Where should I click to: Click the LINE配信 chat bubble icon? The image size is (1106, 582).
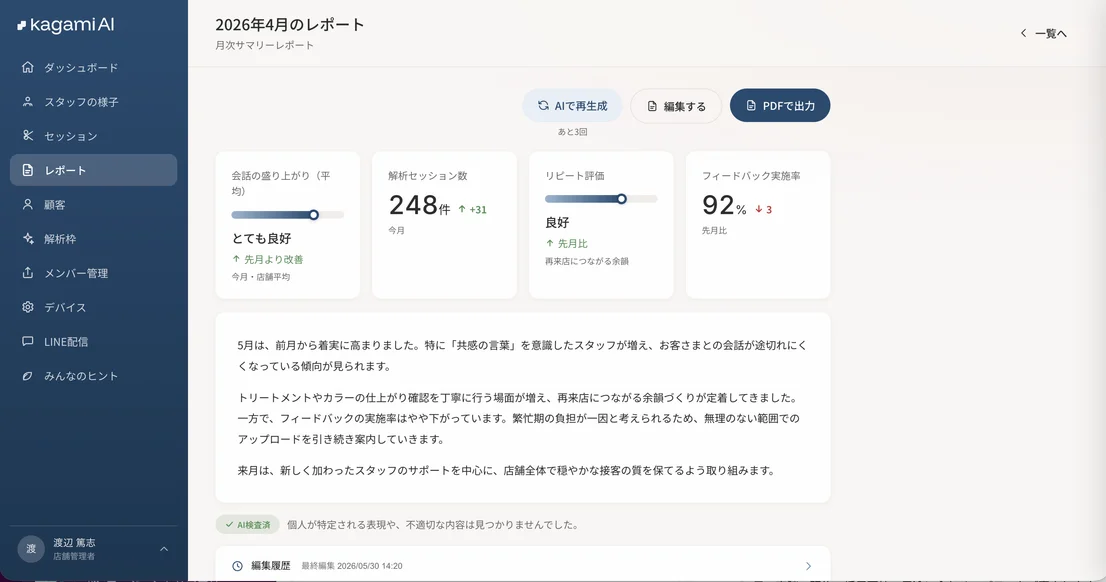(x=28, y=341)
